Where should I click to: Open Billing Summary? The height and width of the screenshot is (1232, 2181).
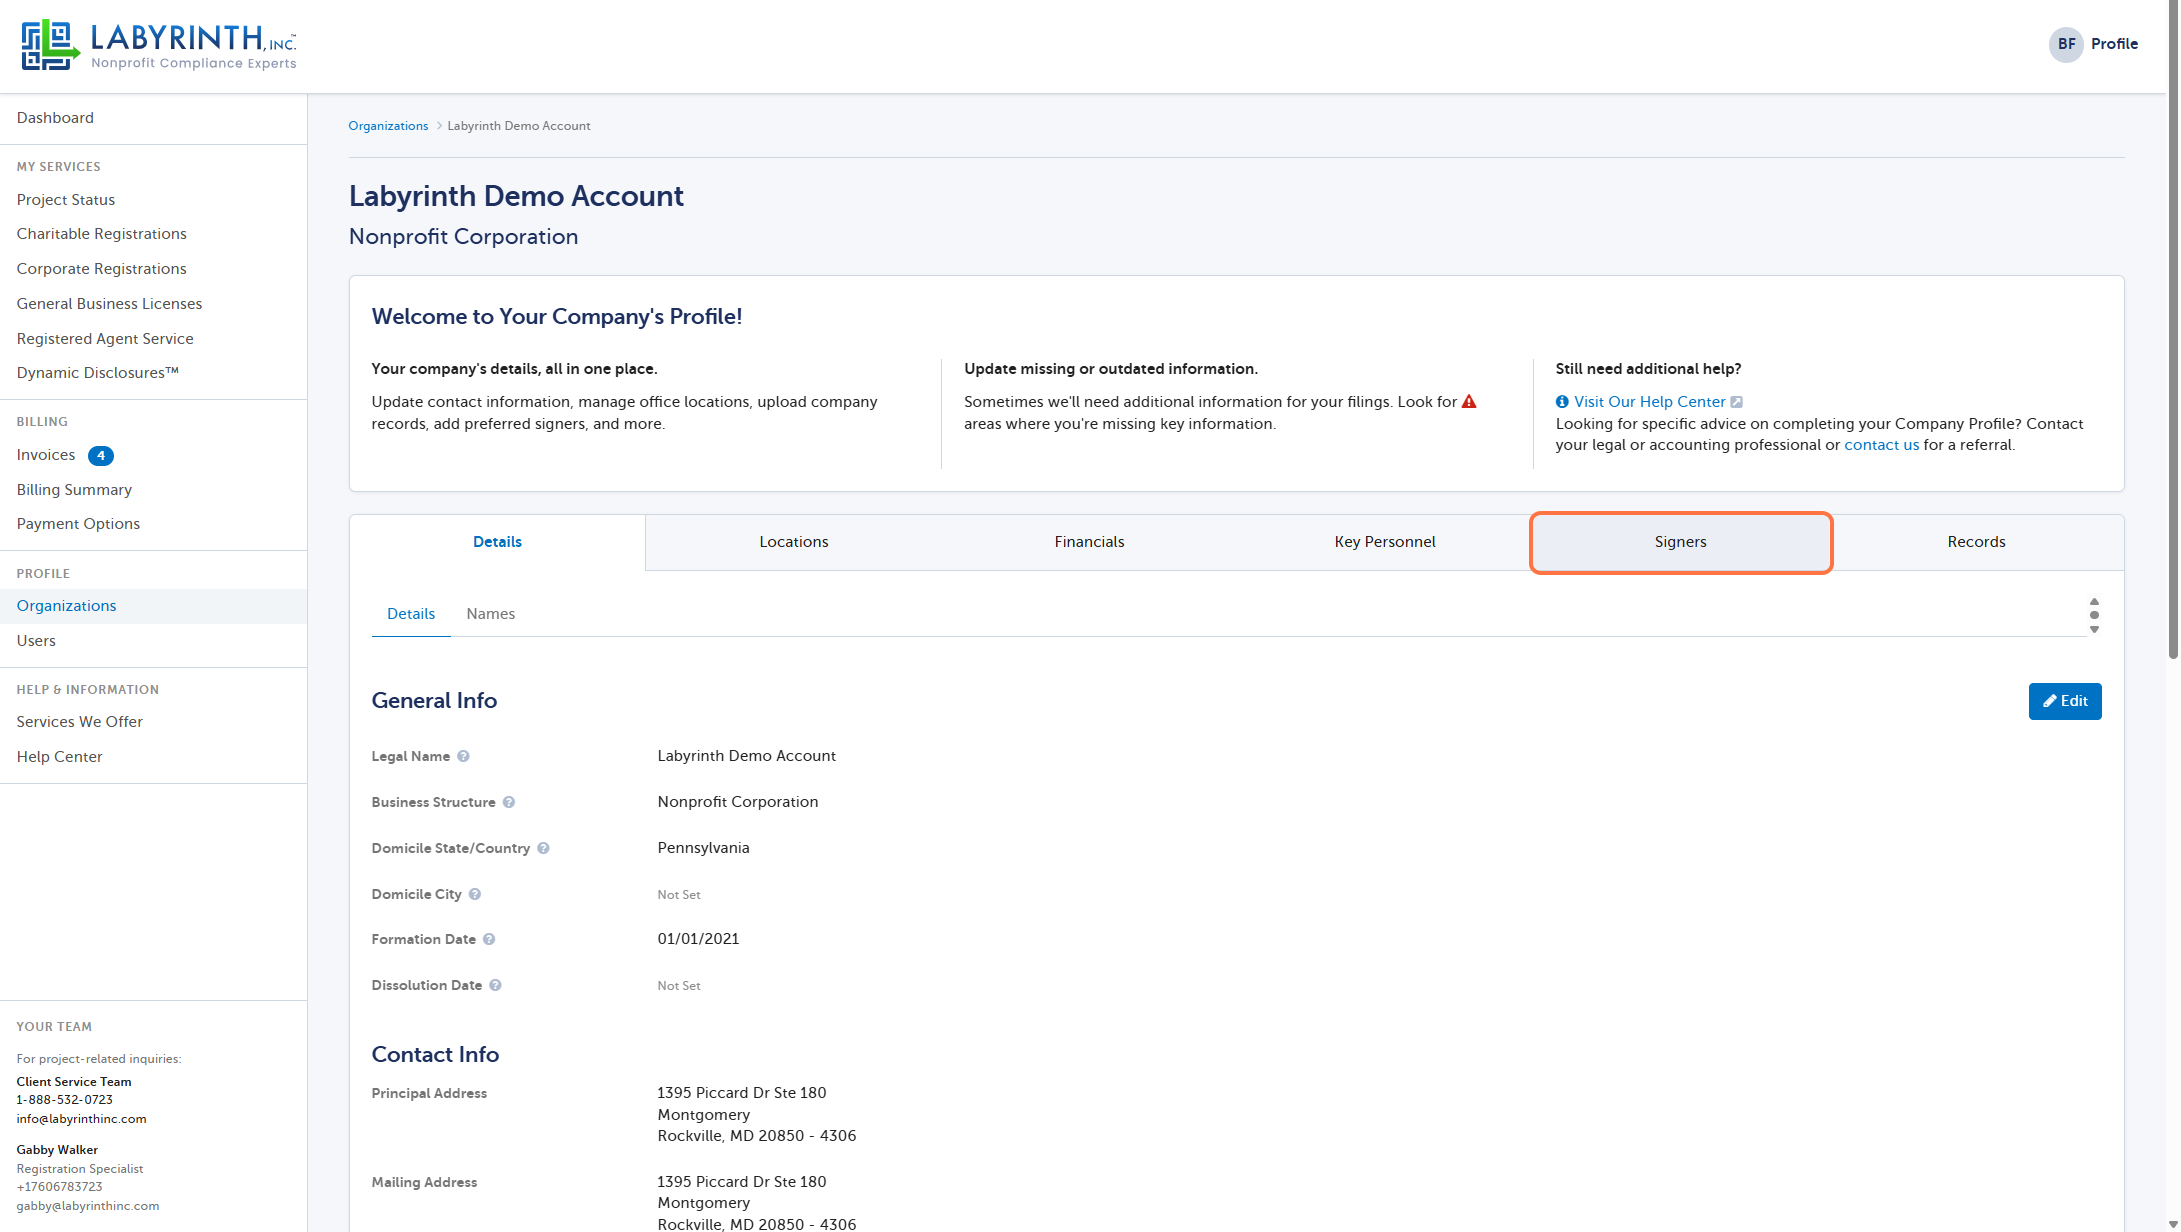tap(74, 490)
